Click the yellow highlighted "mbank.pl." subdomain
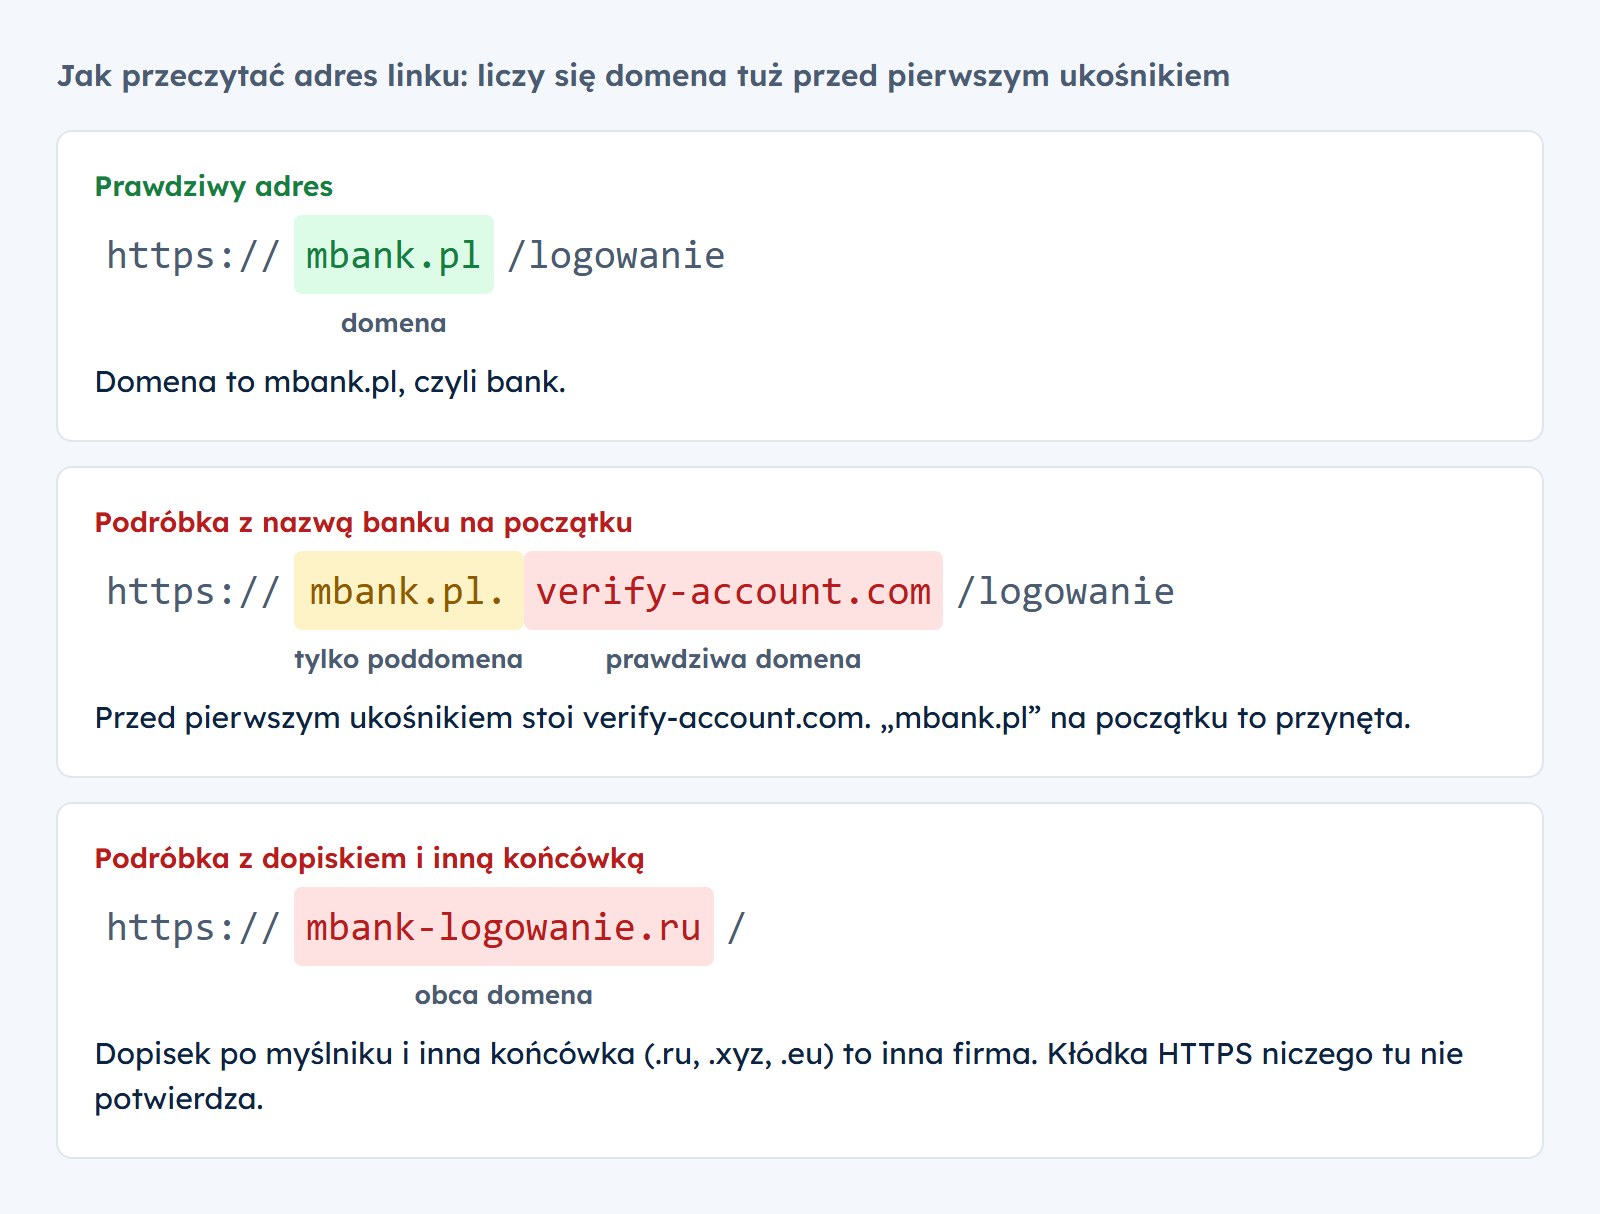The image size is (1600, 1214). (408, 590)
